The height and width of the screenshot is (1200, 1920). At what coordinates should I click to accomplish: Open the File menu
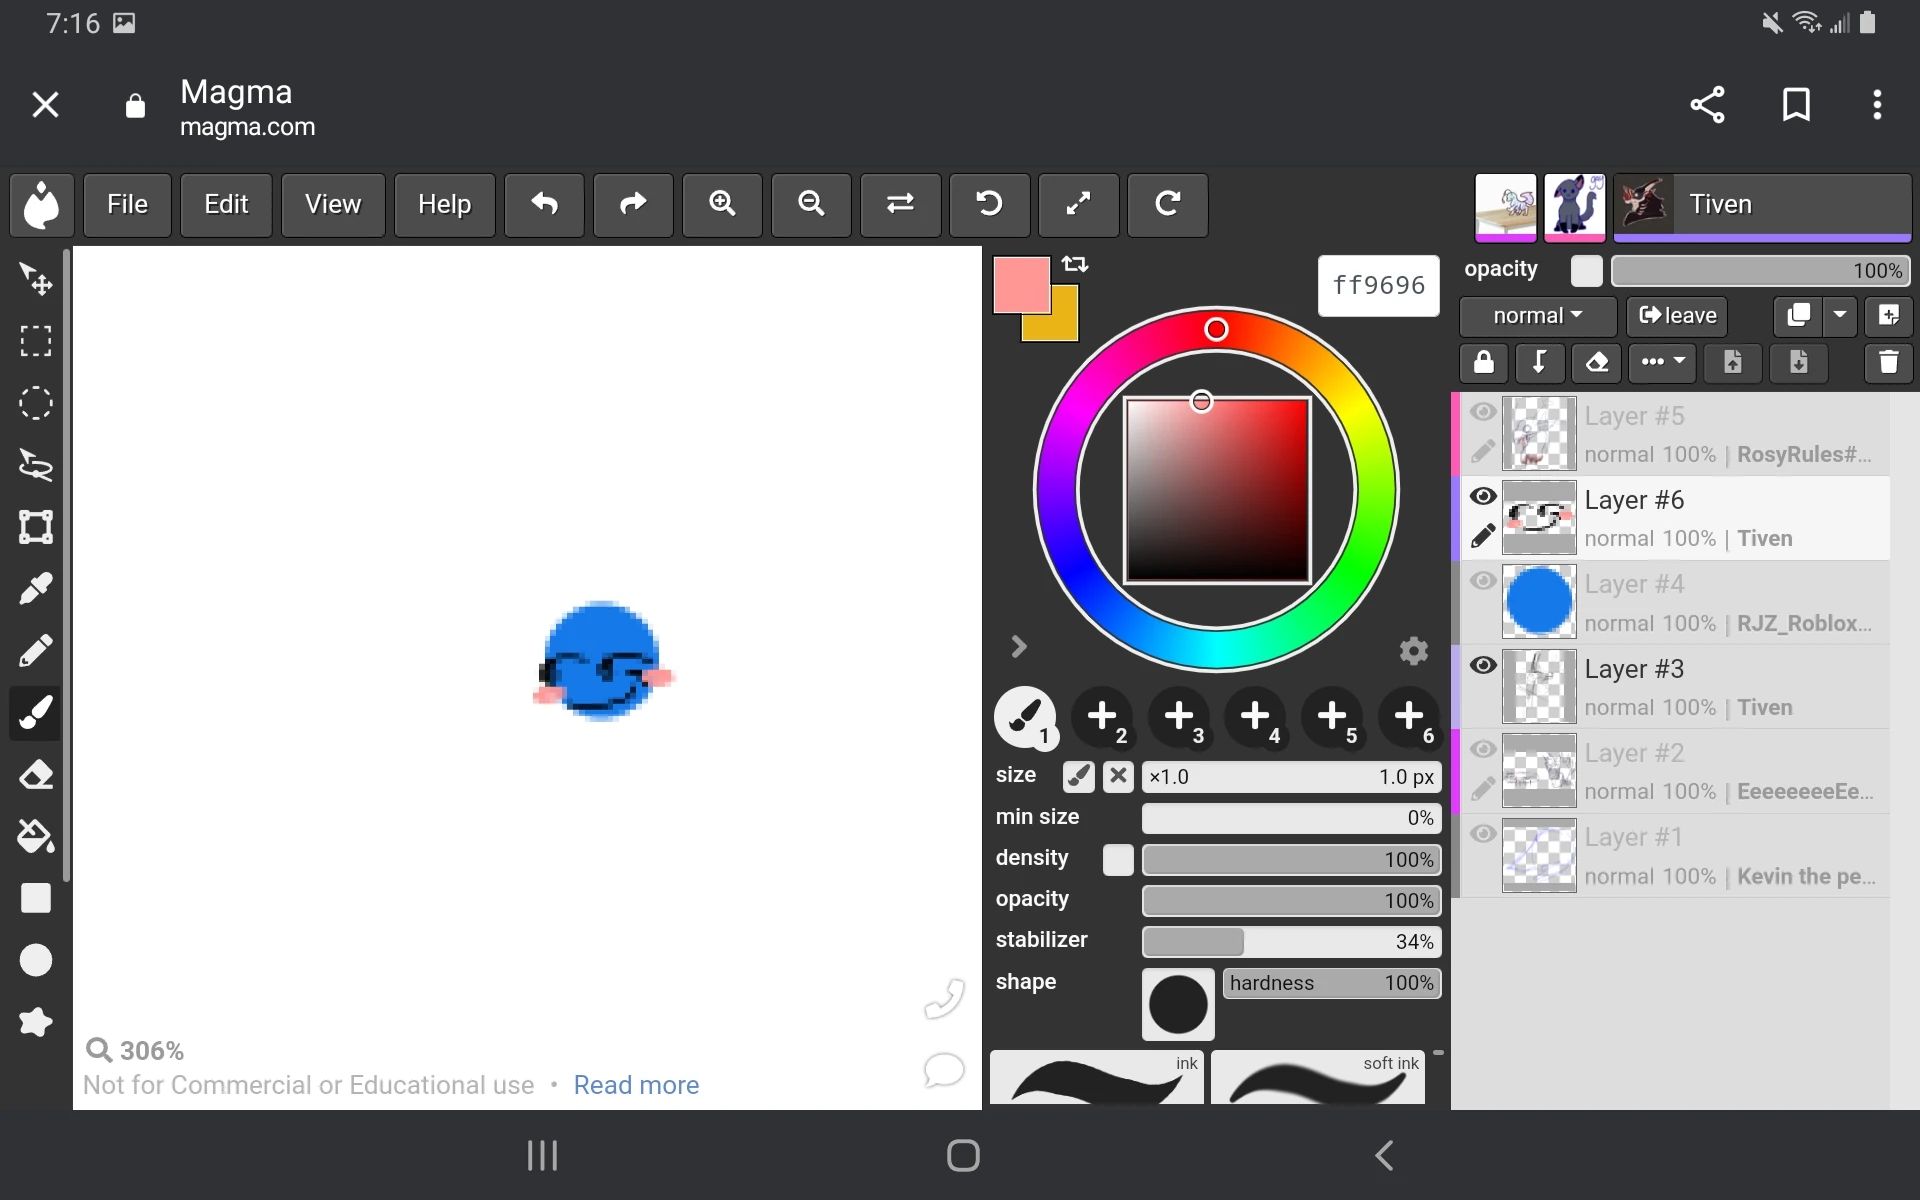tap(127, 205)
